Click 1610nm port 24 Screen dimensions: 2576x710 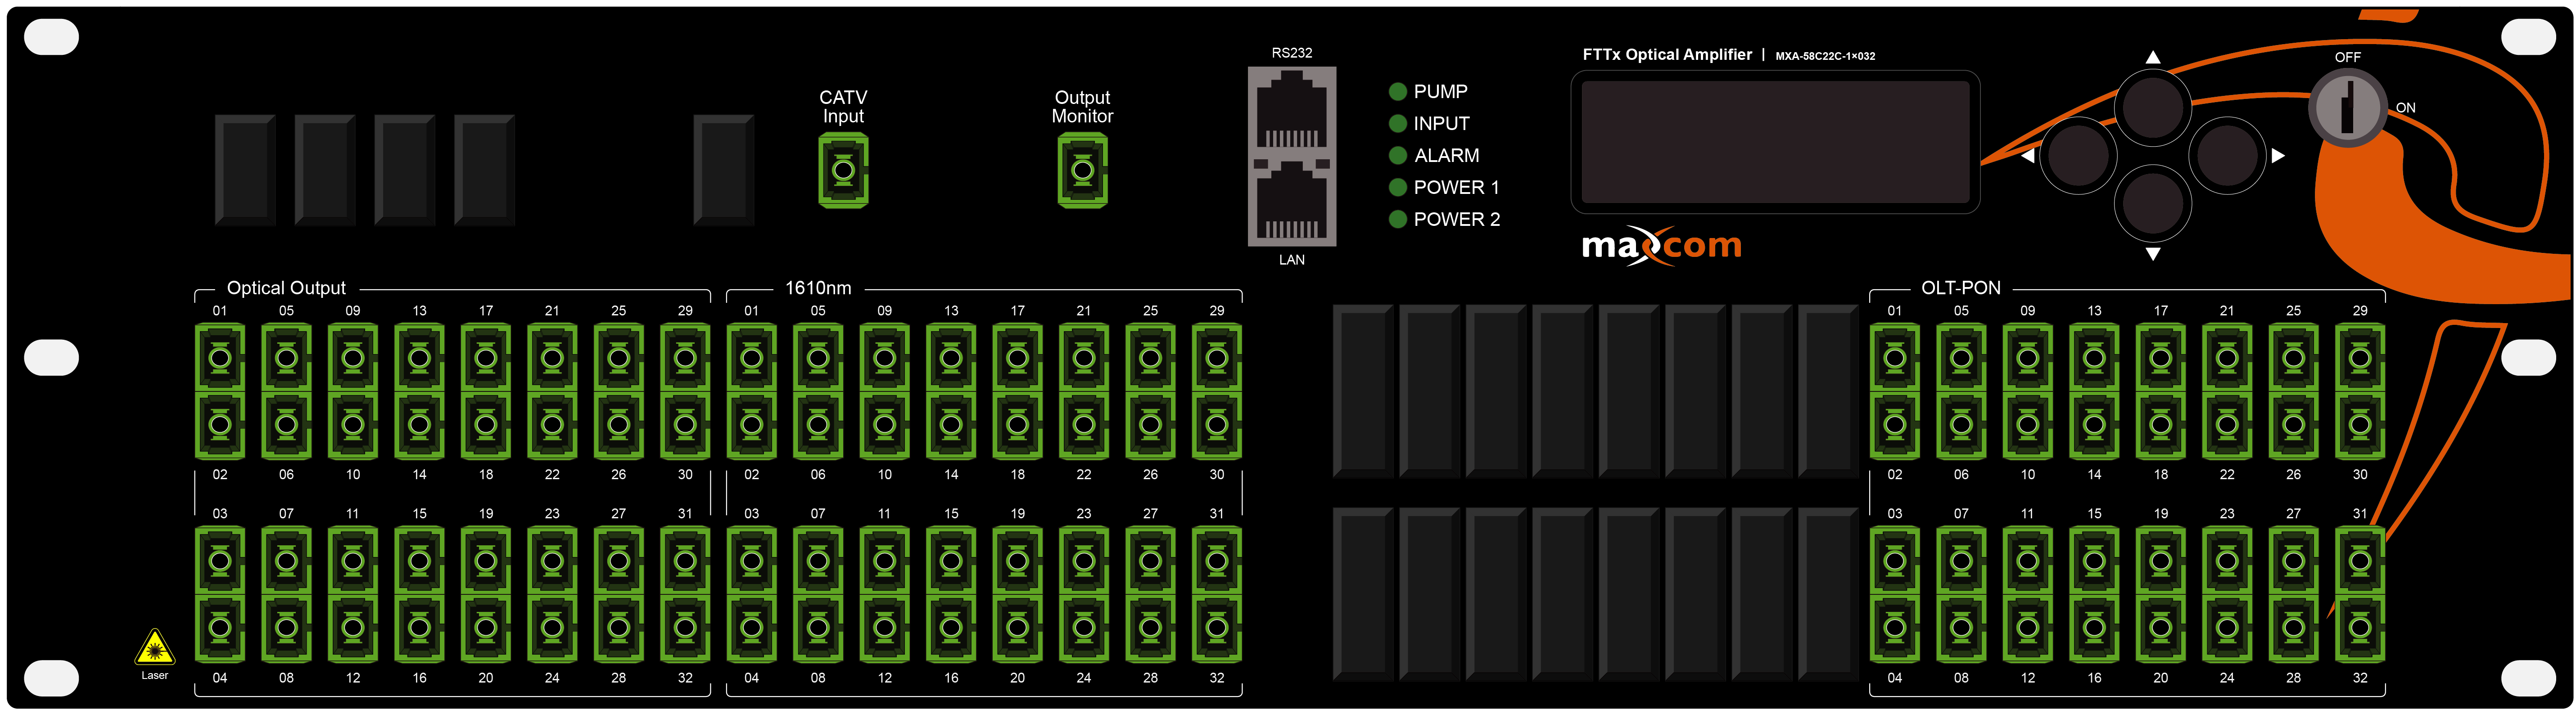(1083, 628)
